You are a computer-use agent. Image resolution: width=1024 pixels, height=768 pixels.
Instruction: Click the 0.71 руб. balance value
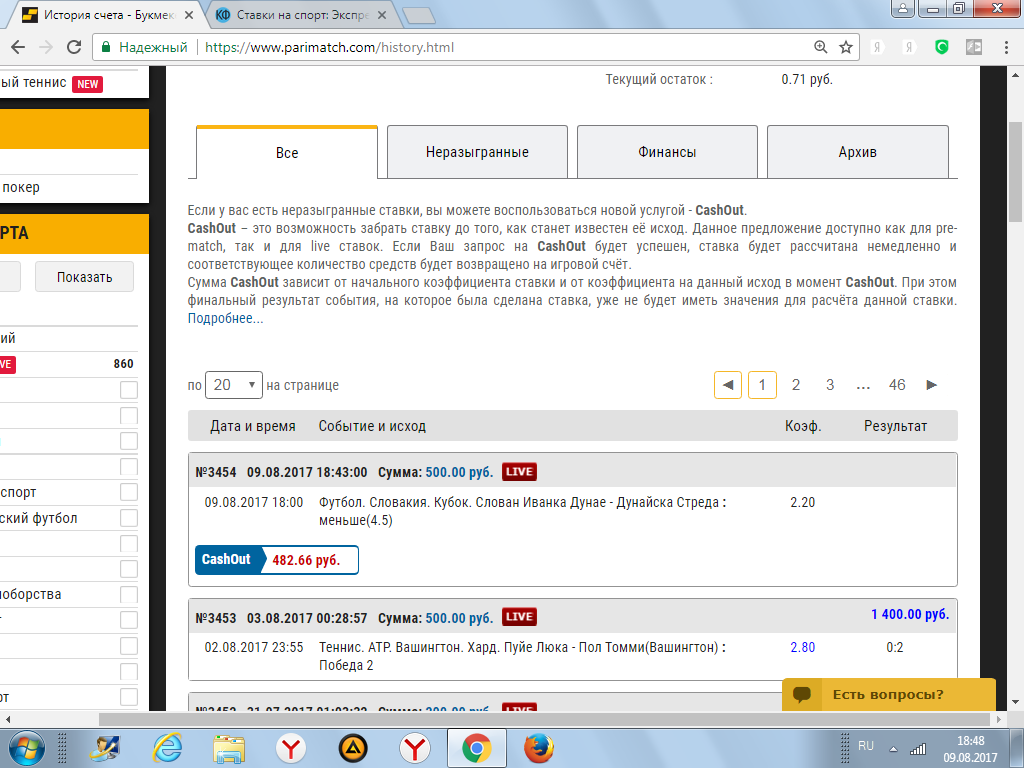click(x=807, y=80)
